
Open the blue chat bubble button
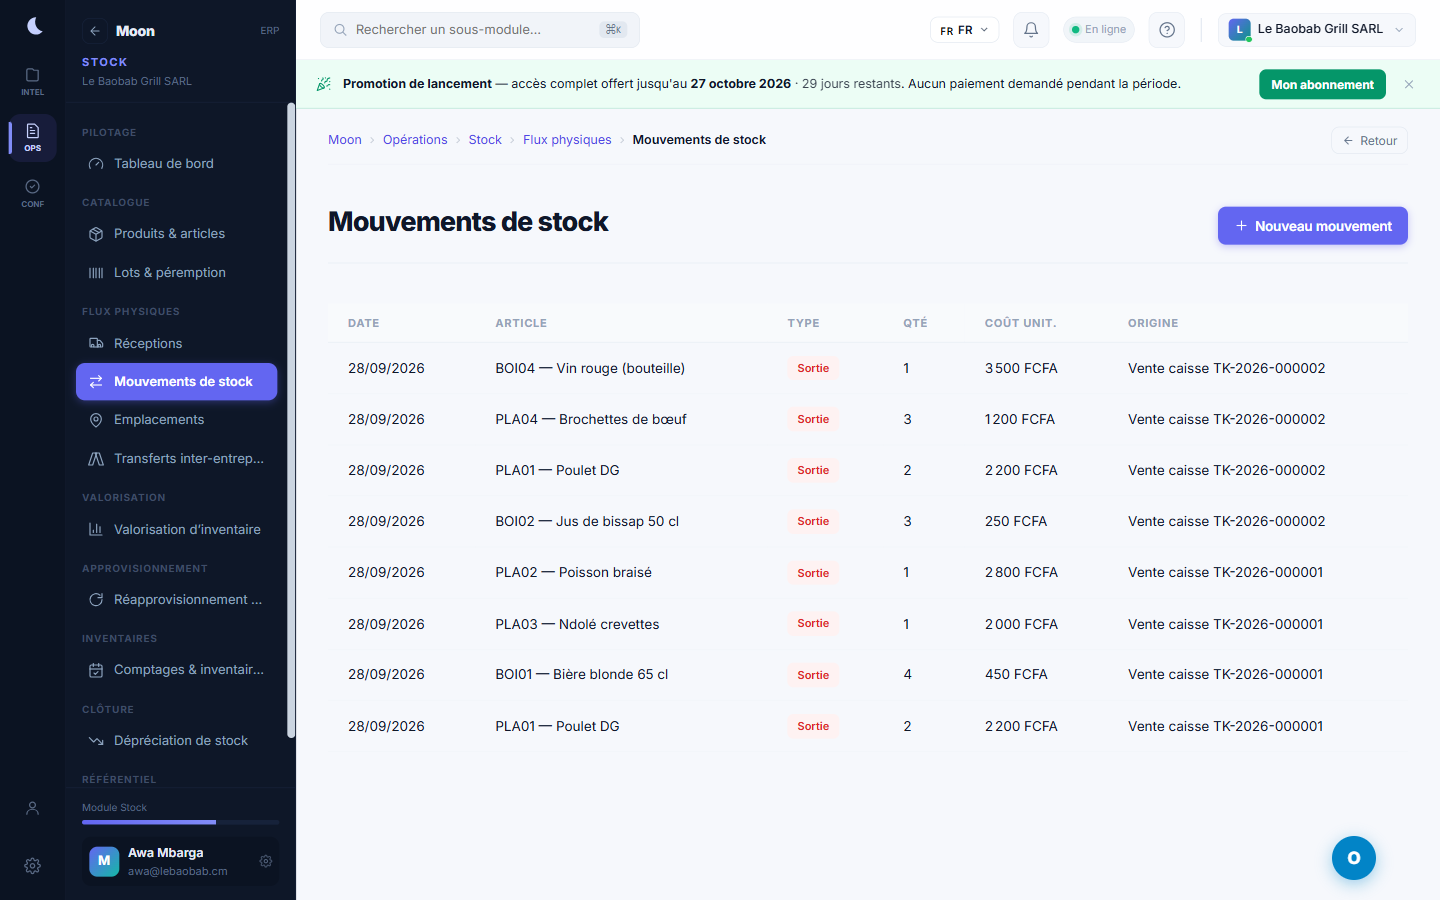pos(1354,858)
